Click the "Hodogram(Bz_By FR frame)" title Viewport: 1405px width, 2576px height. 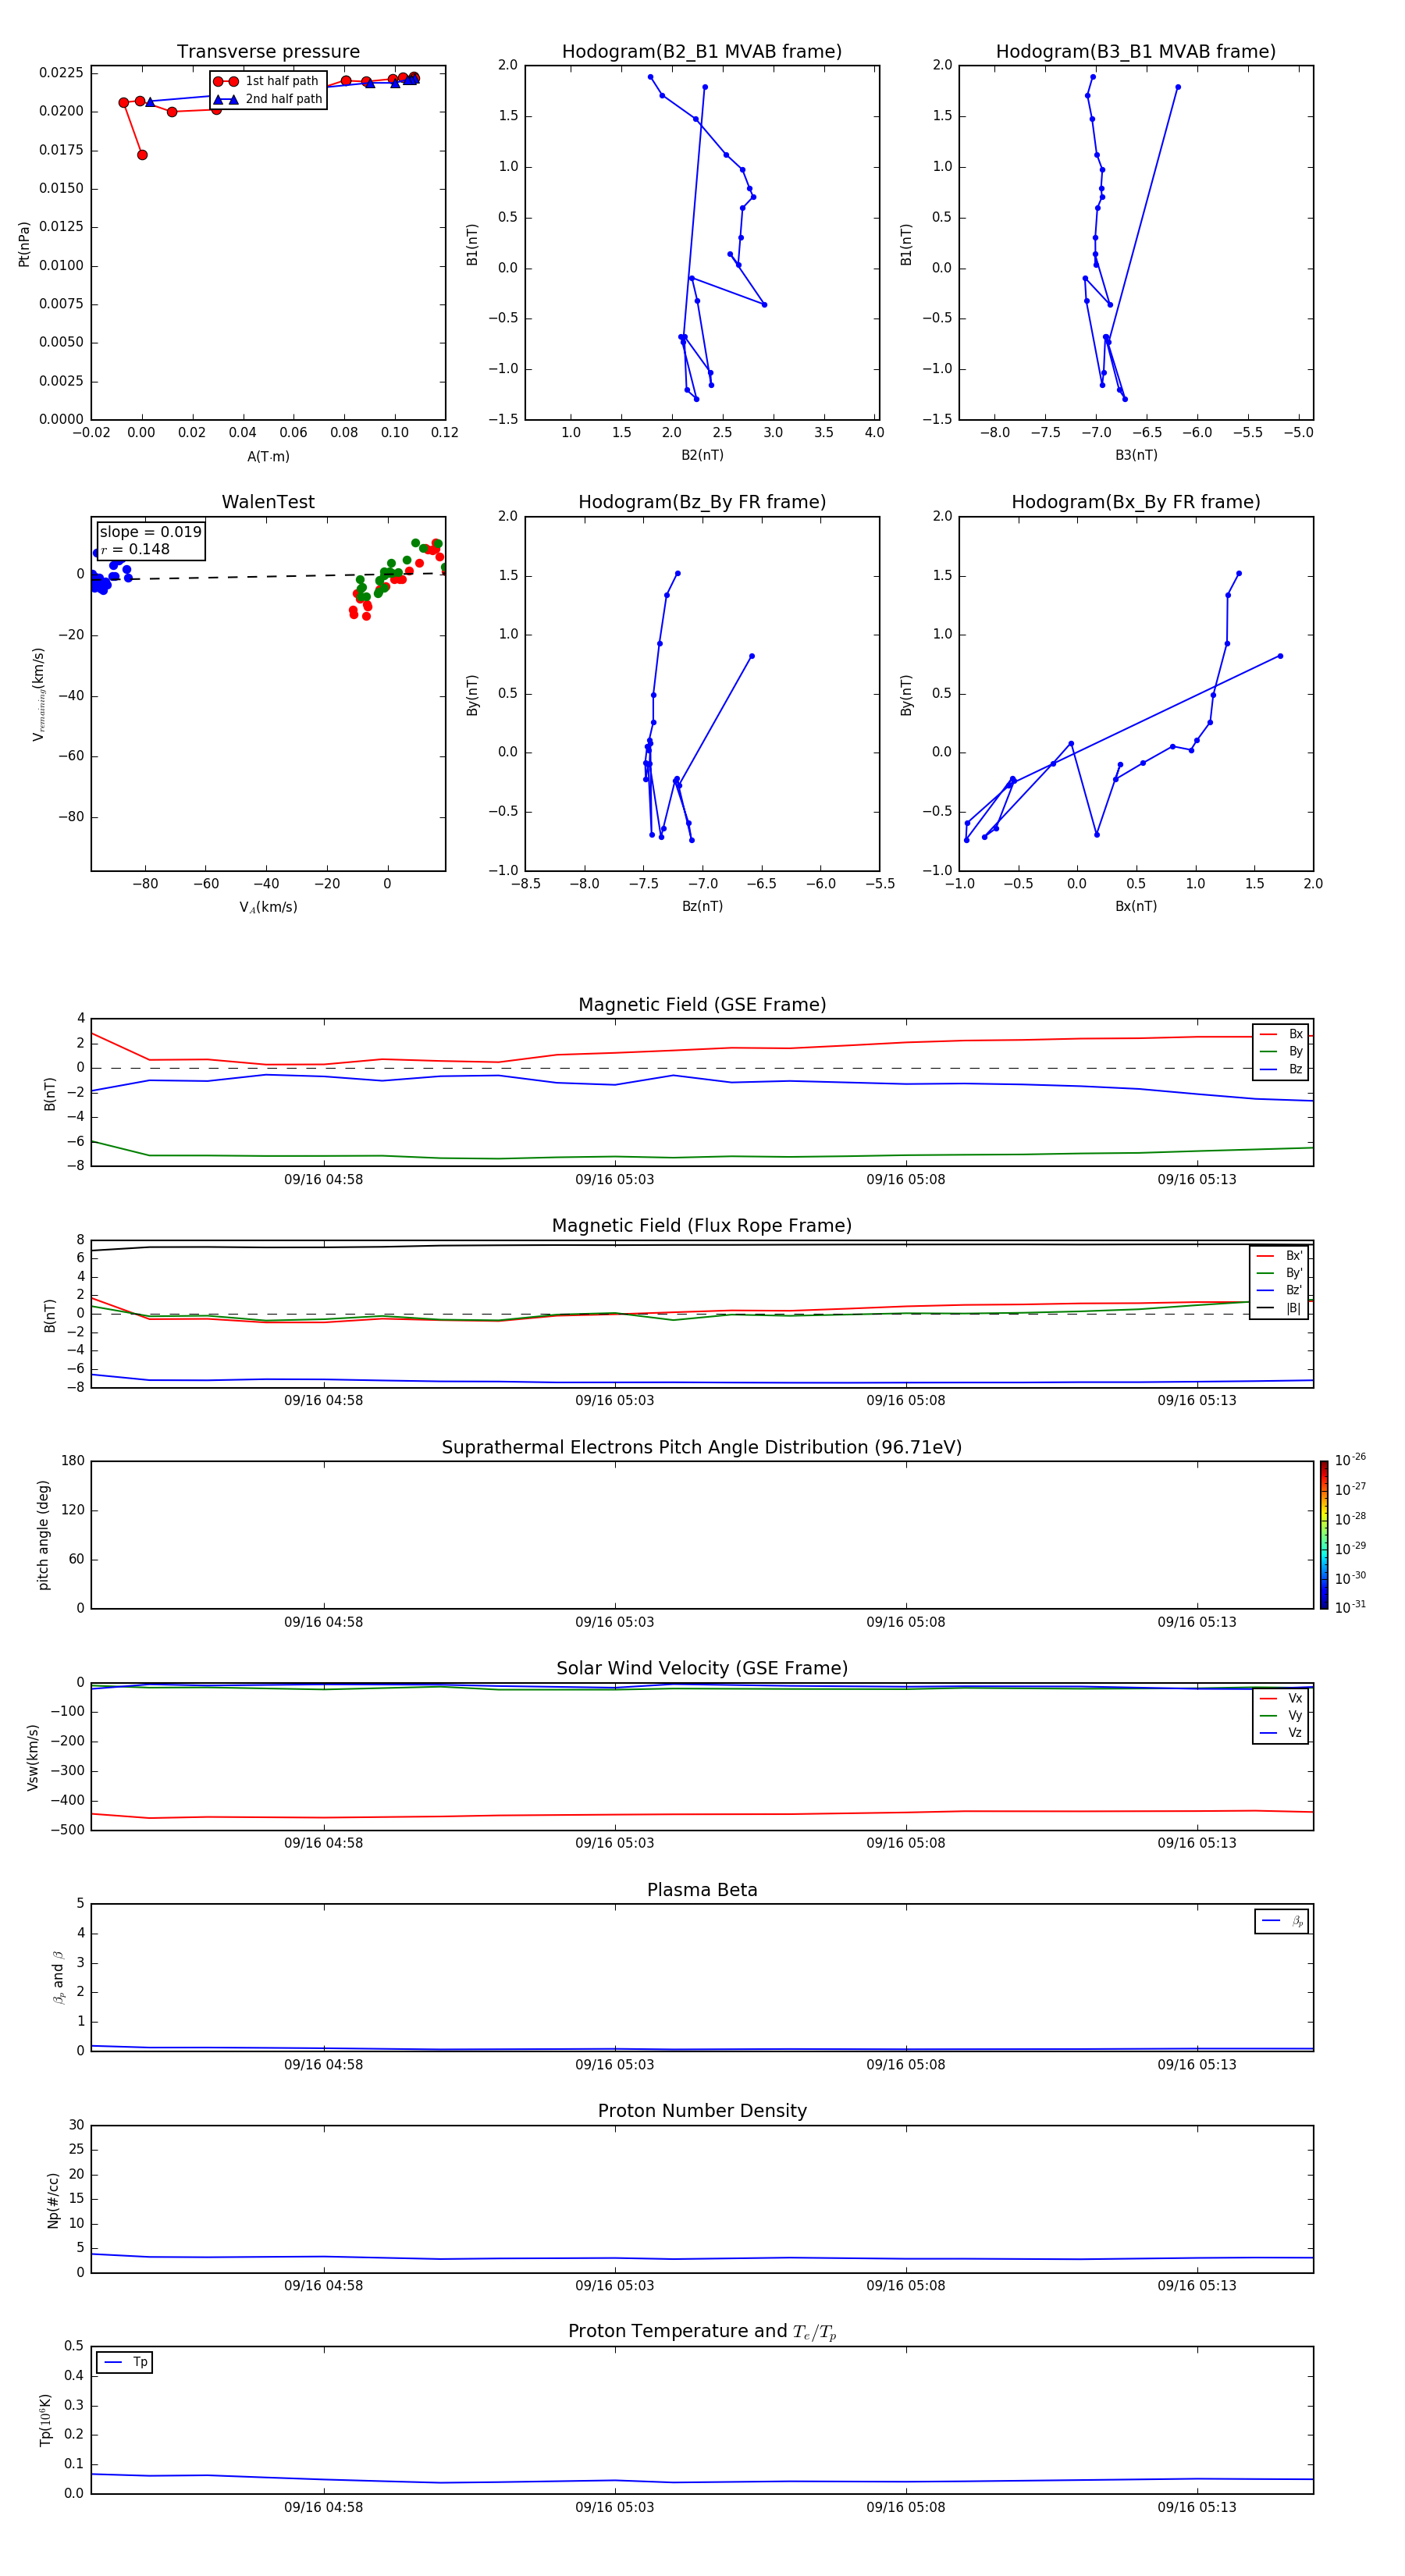click(702, 502)
